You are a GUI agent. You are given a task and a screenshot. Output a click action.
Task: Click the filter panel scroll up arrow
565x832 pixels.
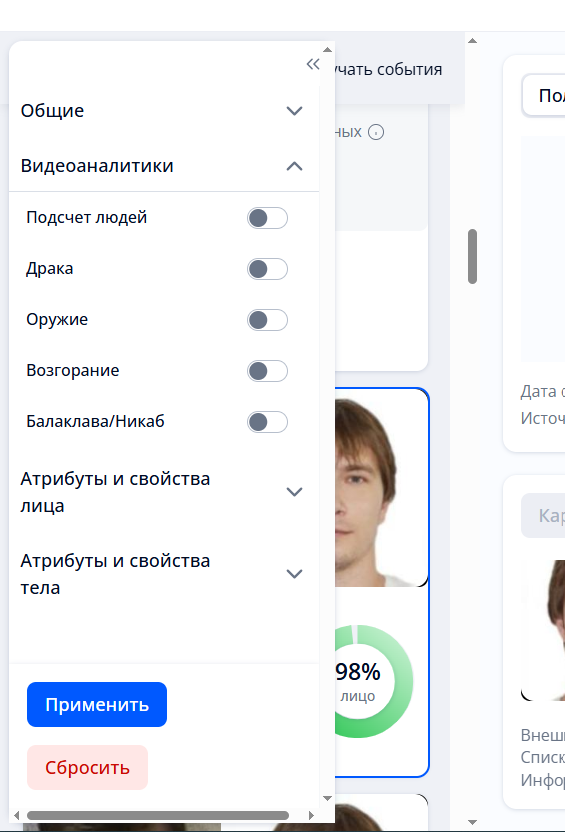[327, 49]
